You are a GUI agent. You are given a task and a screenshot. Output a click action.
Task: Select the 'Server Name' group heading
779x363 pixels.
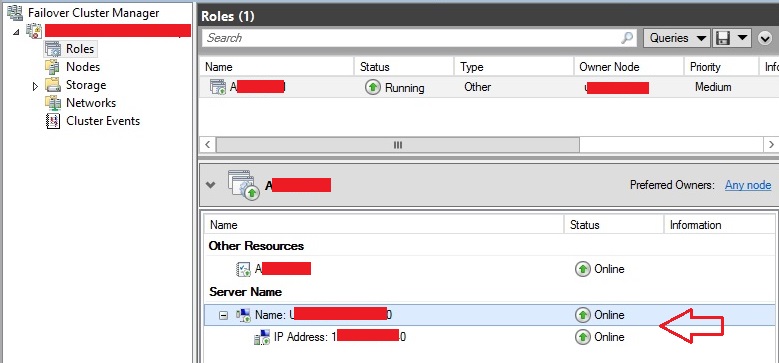245,291
